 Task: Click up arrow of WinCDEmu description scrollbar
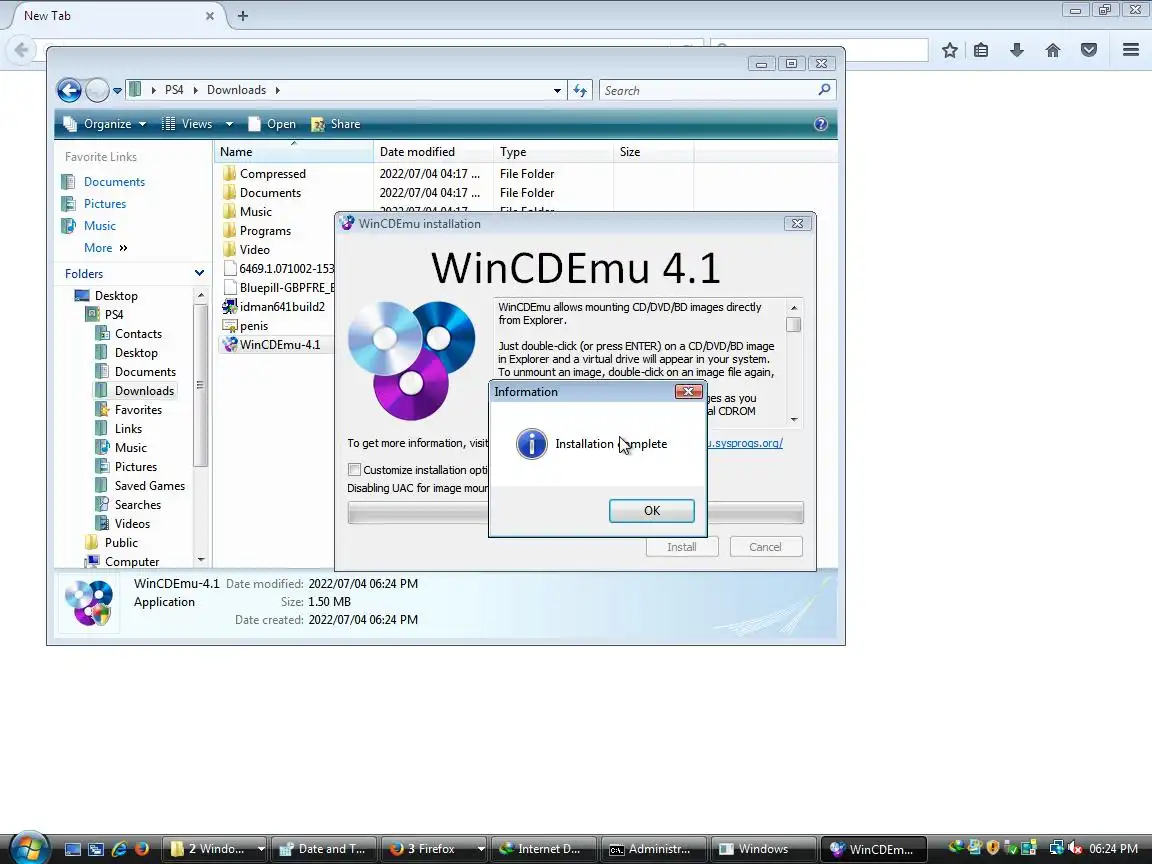coord(793,307)
